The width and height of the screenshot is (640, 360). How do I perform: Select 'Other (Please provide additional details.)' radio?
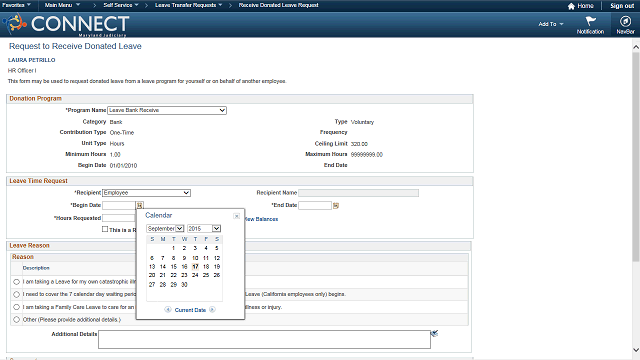(16, 320)
